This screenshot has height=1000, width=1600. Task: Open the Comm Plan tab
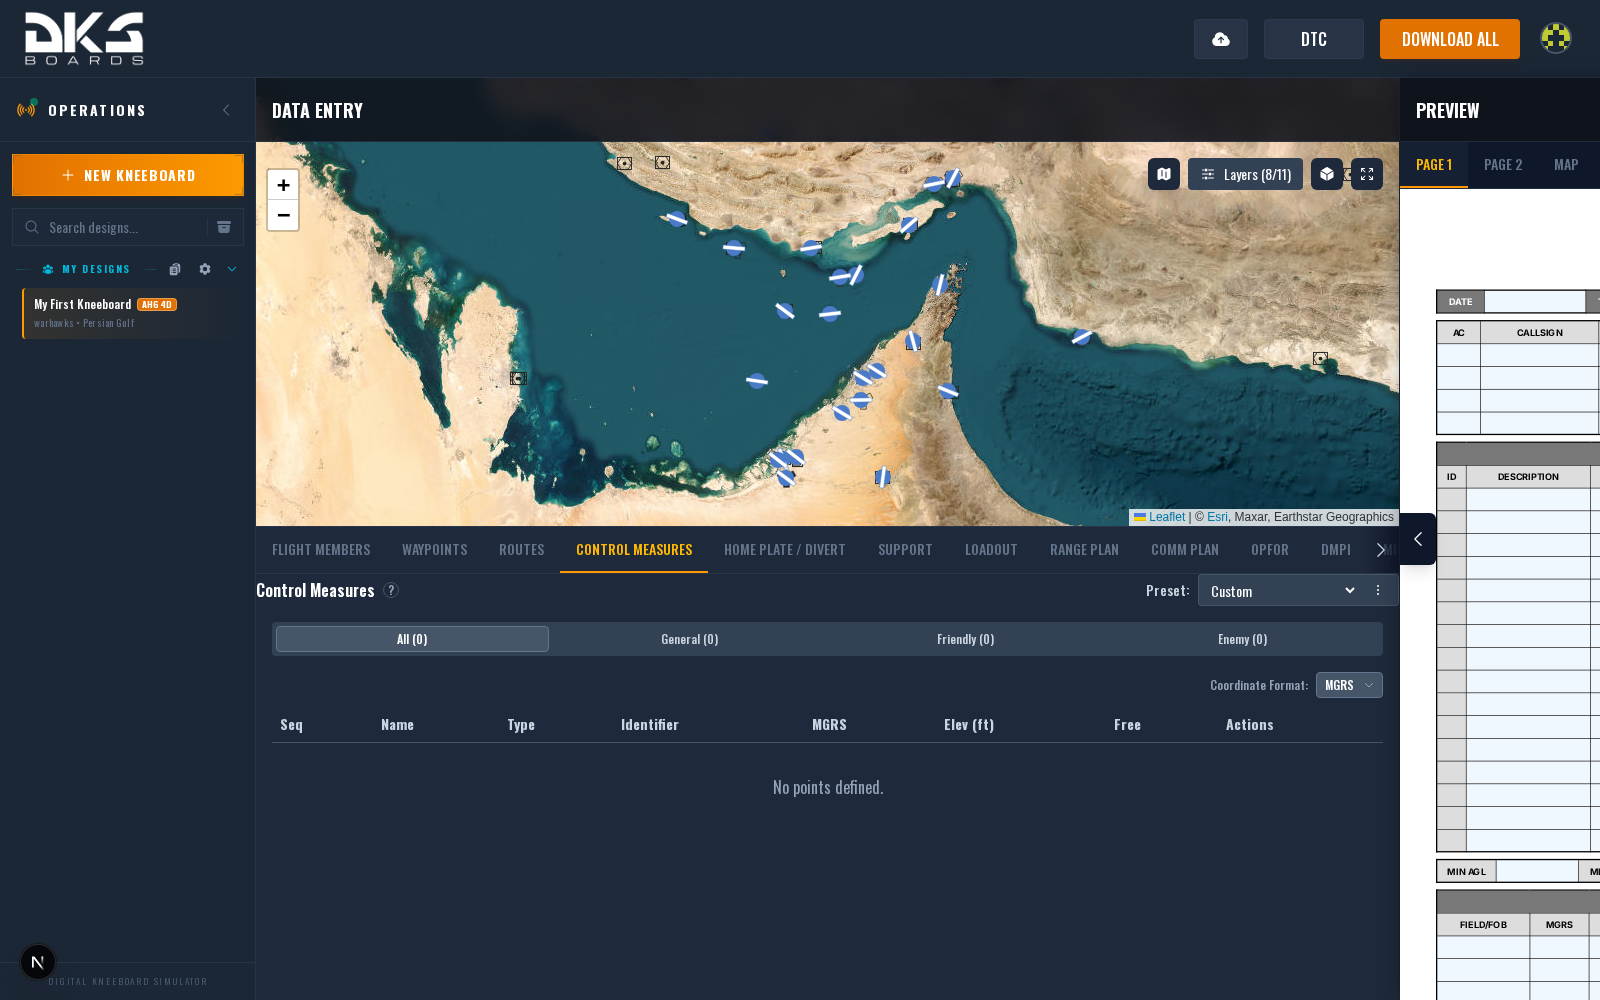1185,550
